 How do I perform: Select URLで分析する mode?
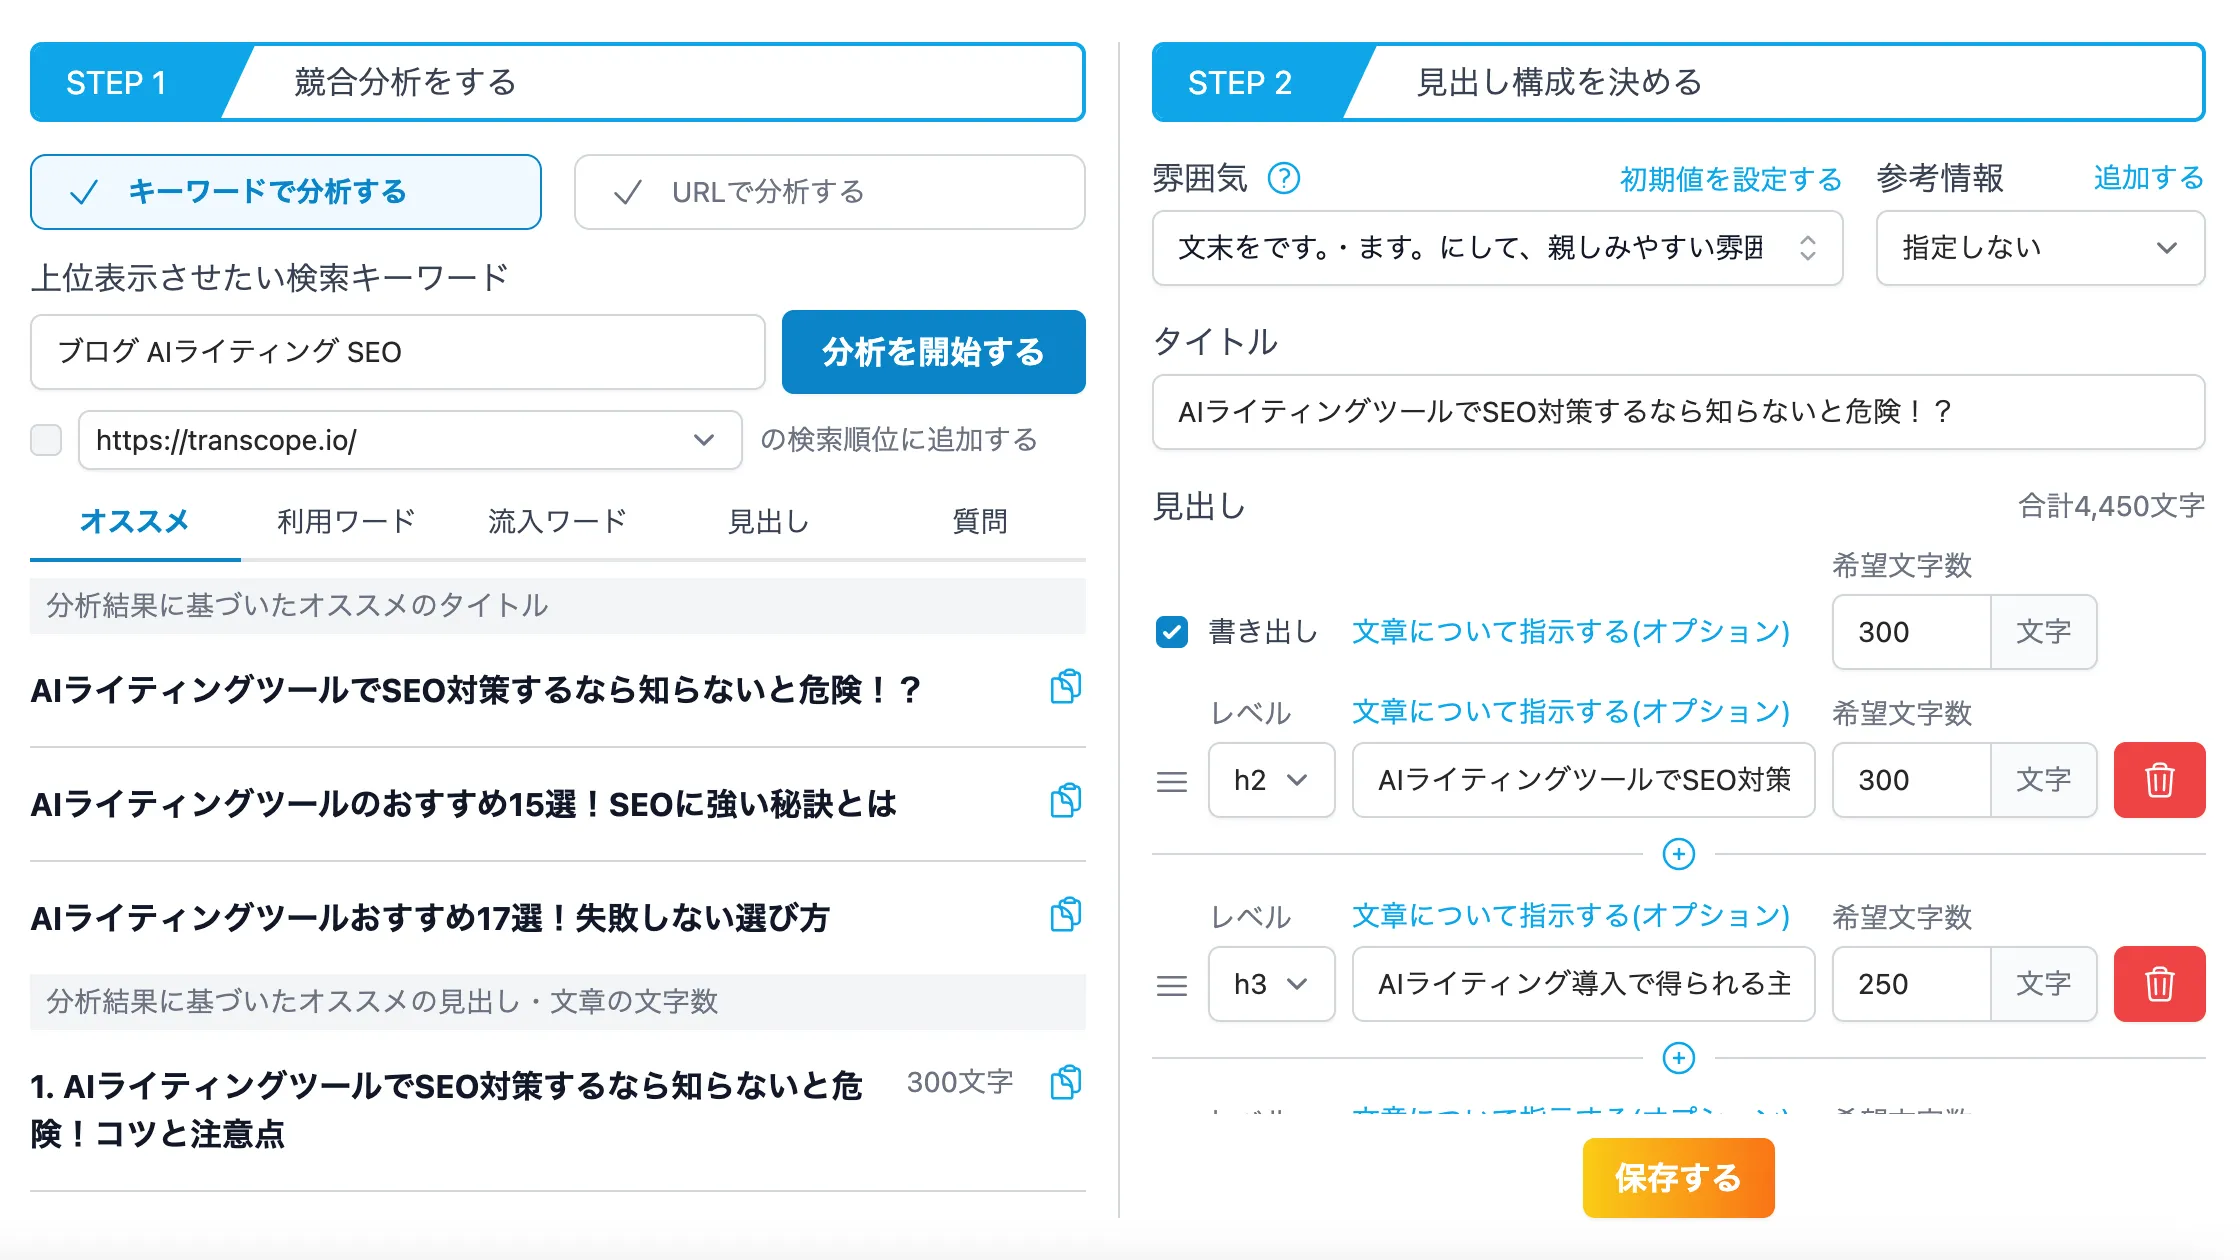click(x=830, y=192)
